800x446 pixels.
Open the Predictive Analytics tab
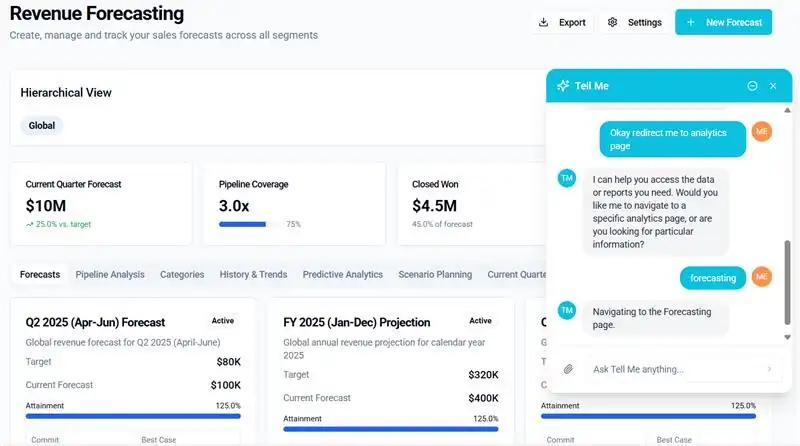[x=342, y=274]
